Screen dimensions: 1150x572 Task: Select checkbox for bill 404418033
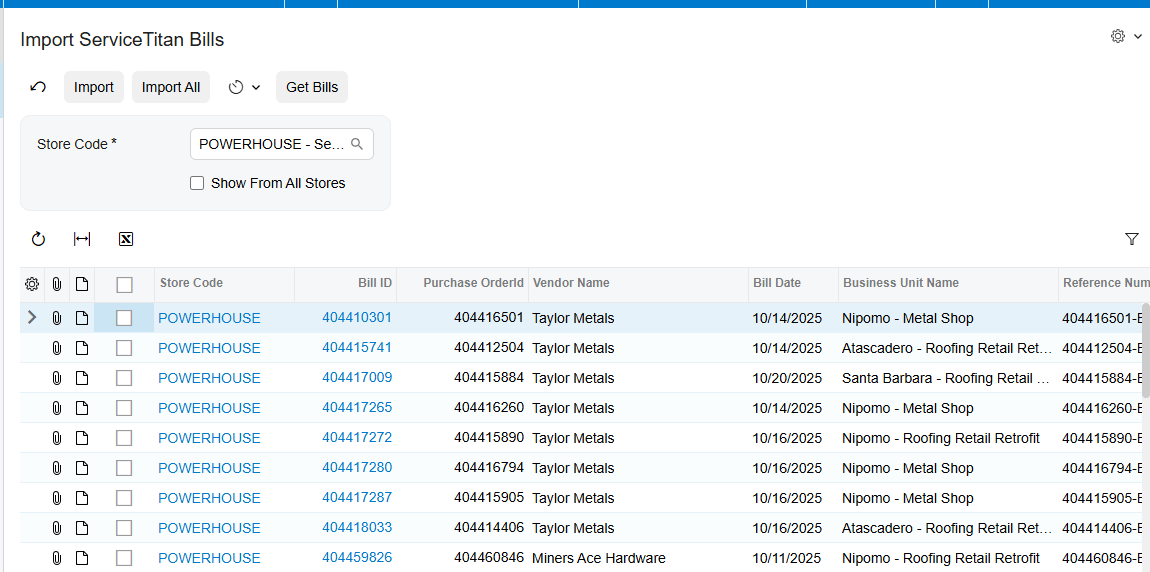click(x=124, y=528)
